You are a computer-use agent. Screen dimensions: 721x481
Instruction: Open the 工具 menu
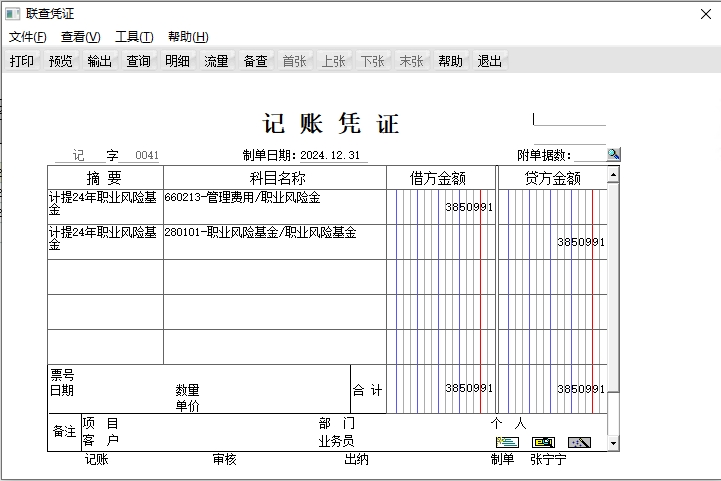(134, 37)
